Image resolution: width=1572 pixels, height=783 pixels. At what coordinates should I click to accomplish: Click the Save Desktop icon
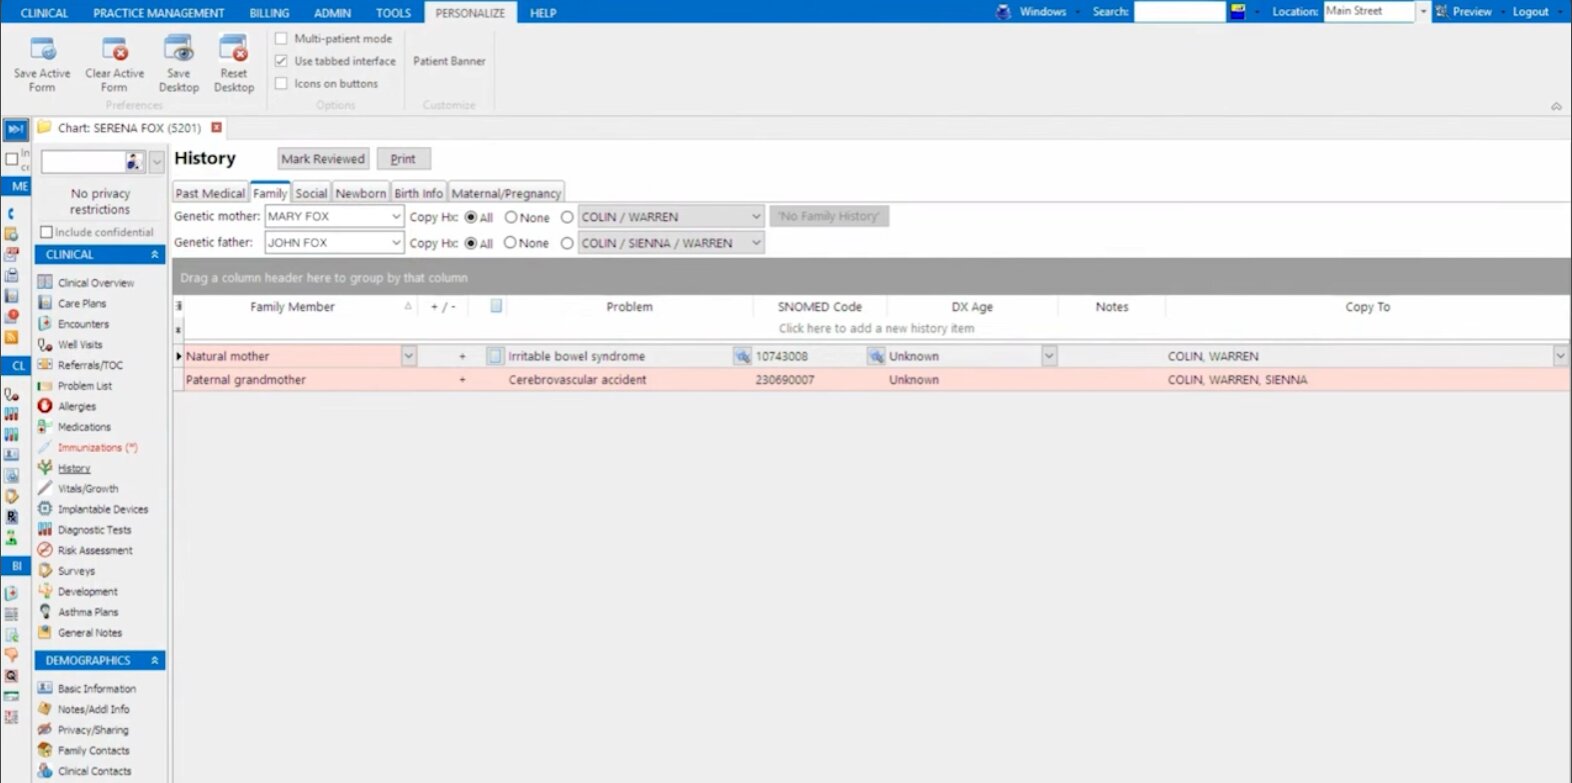tap(178, 50)
